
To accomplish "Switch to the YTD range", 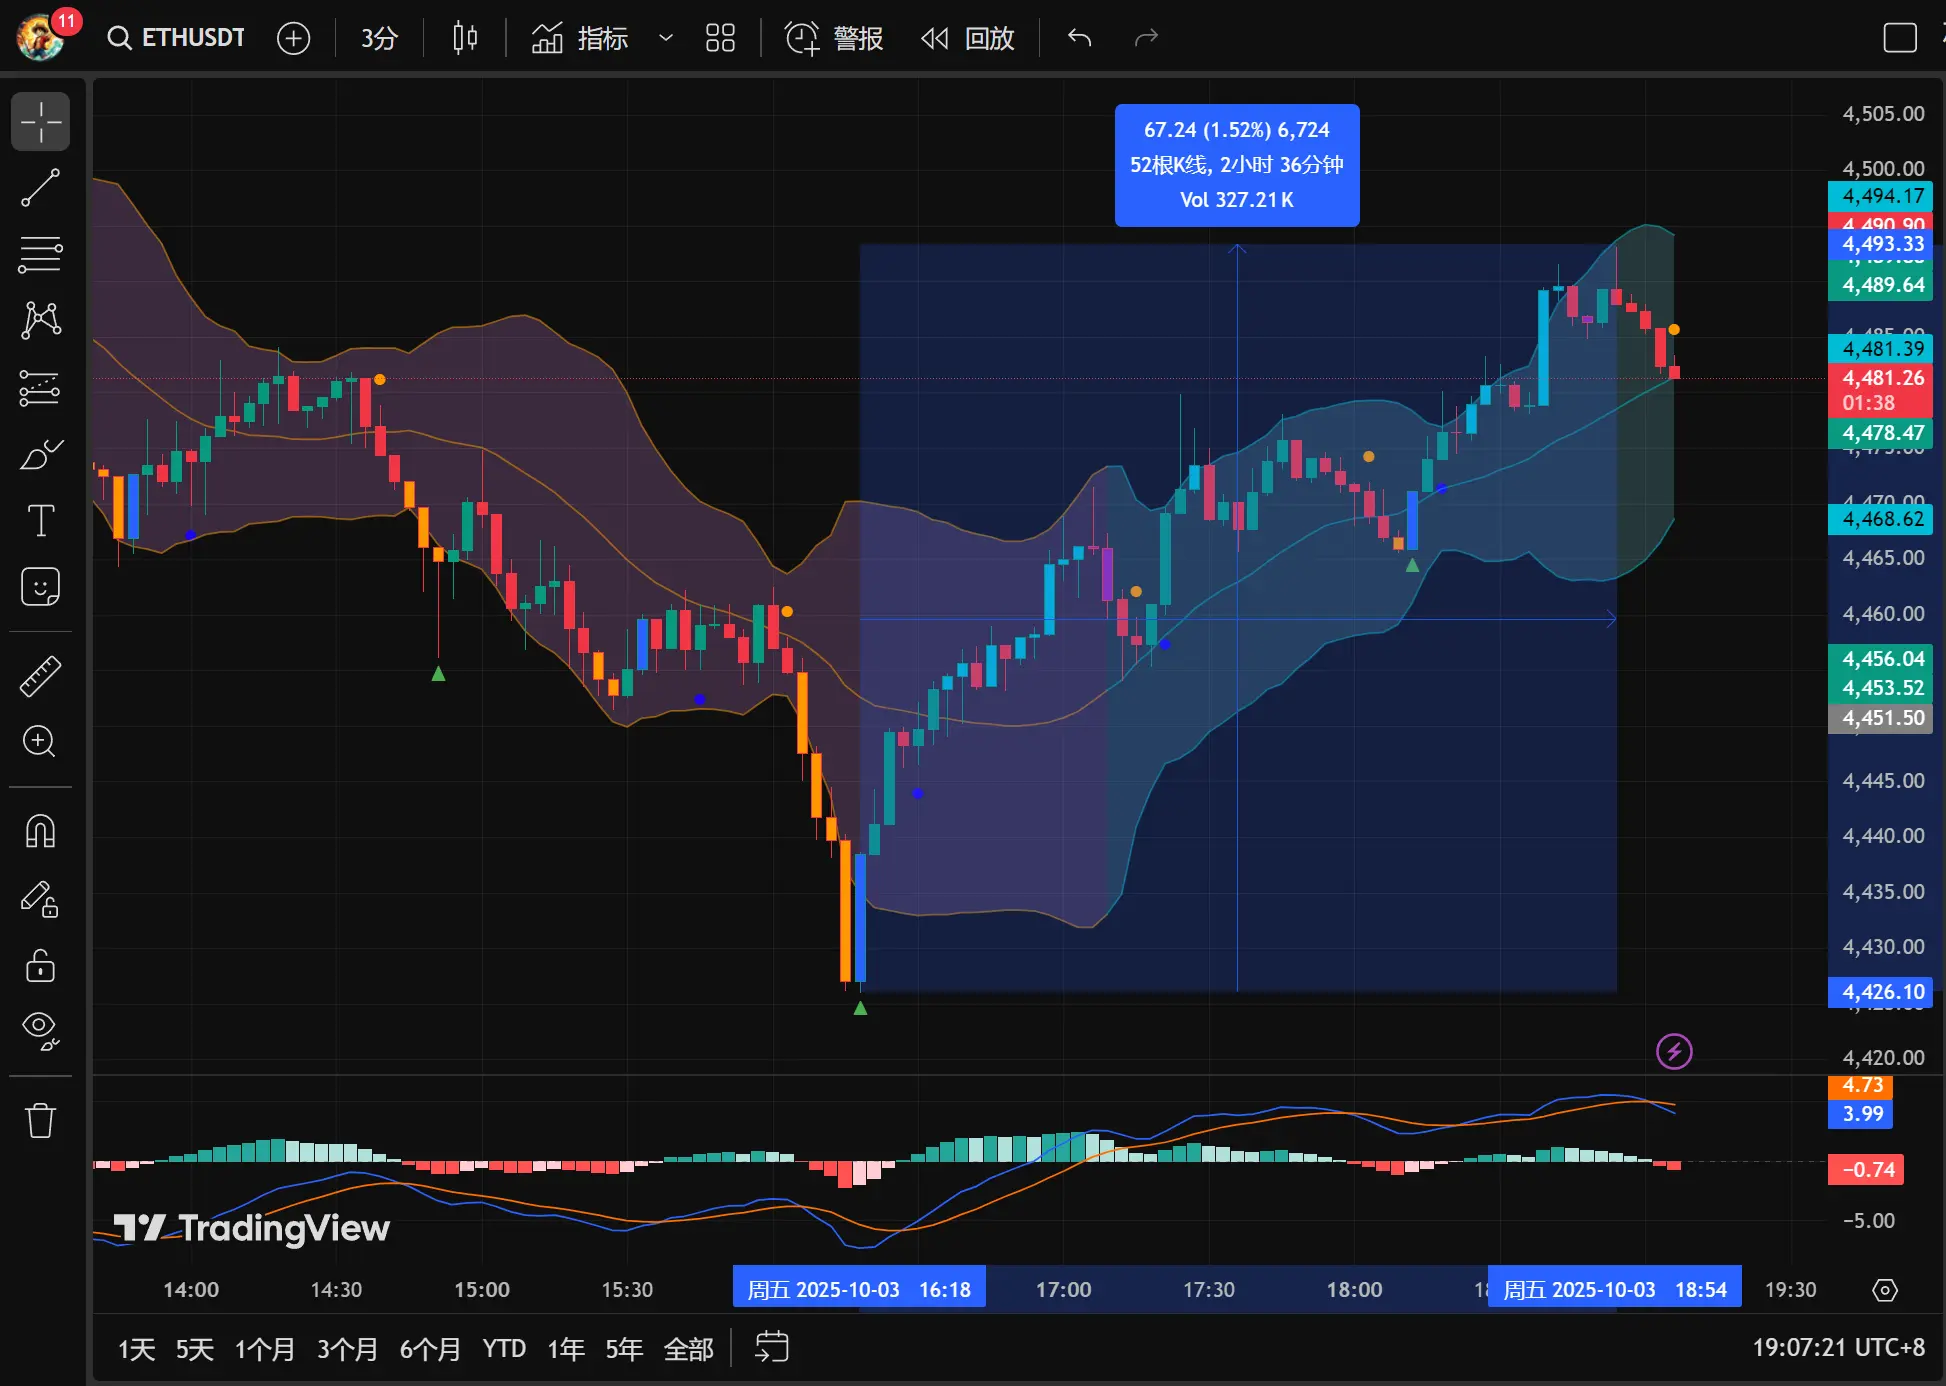I will [504, 1349].
